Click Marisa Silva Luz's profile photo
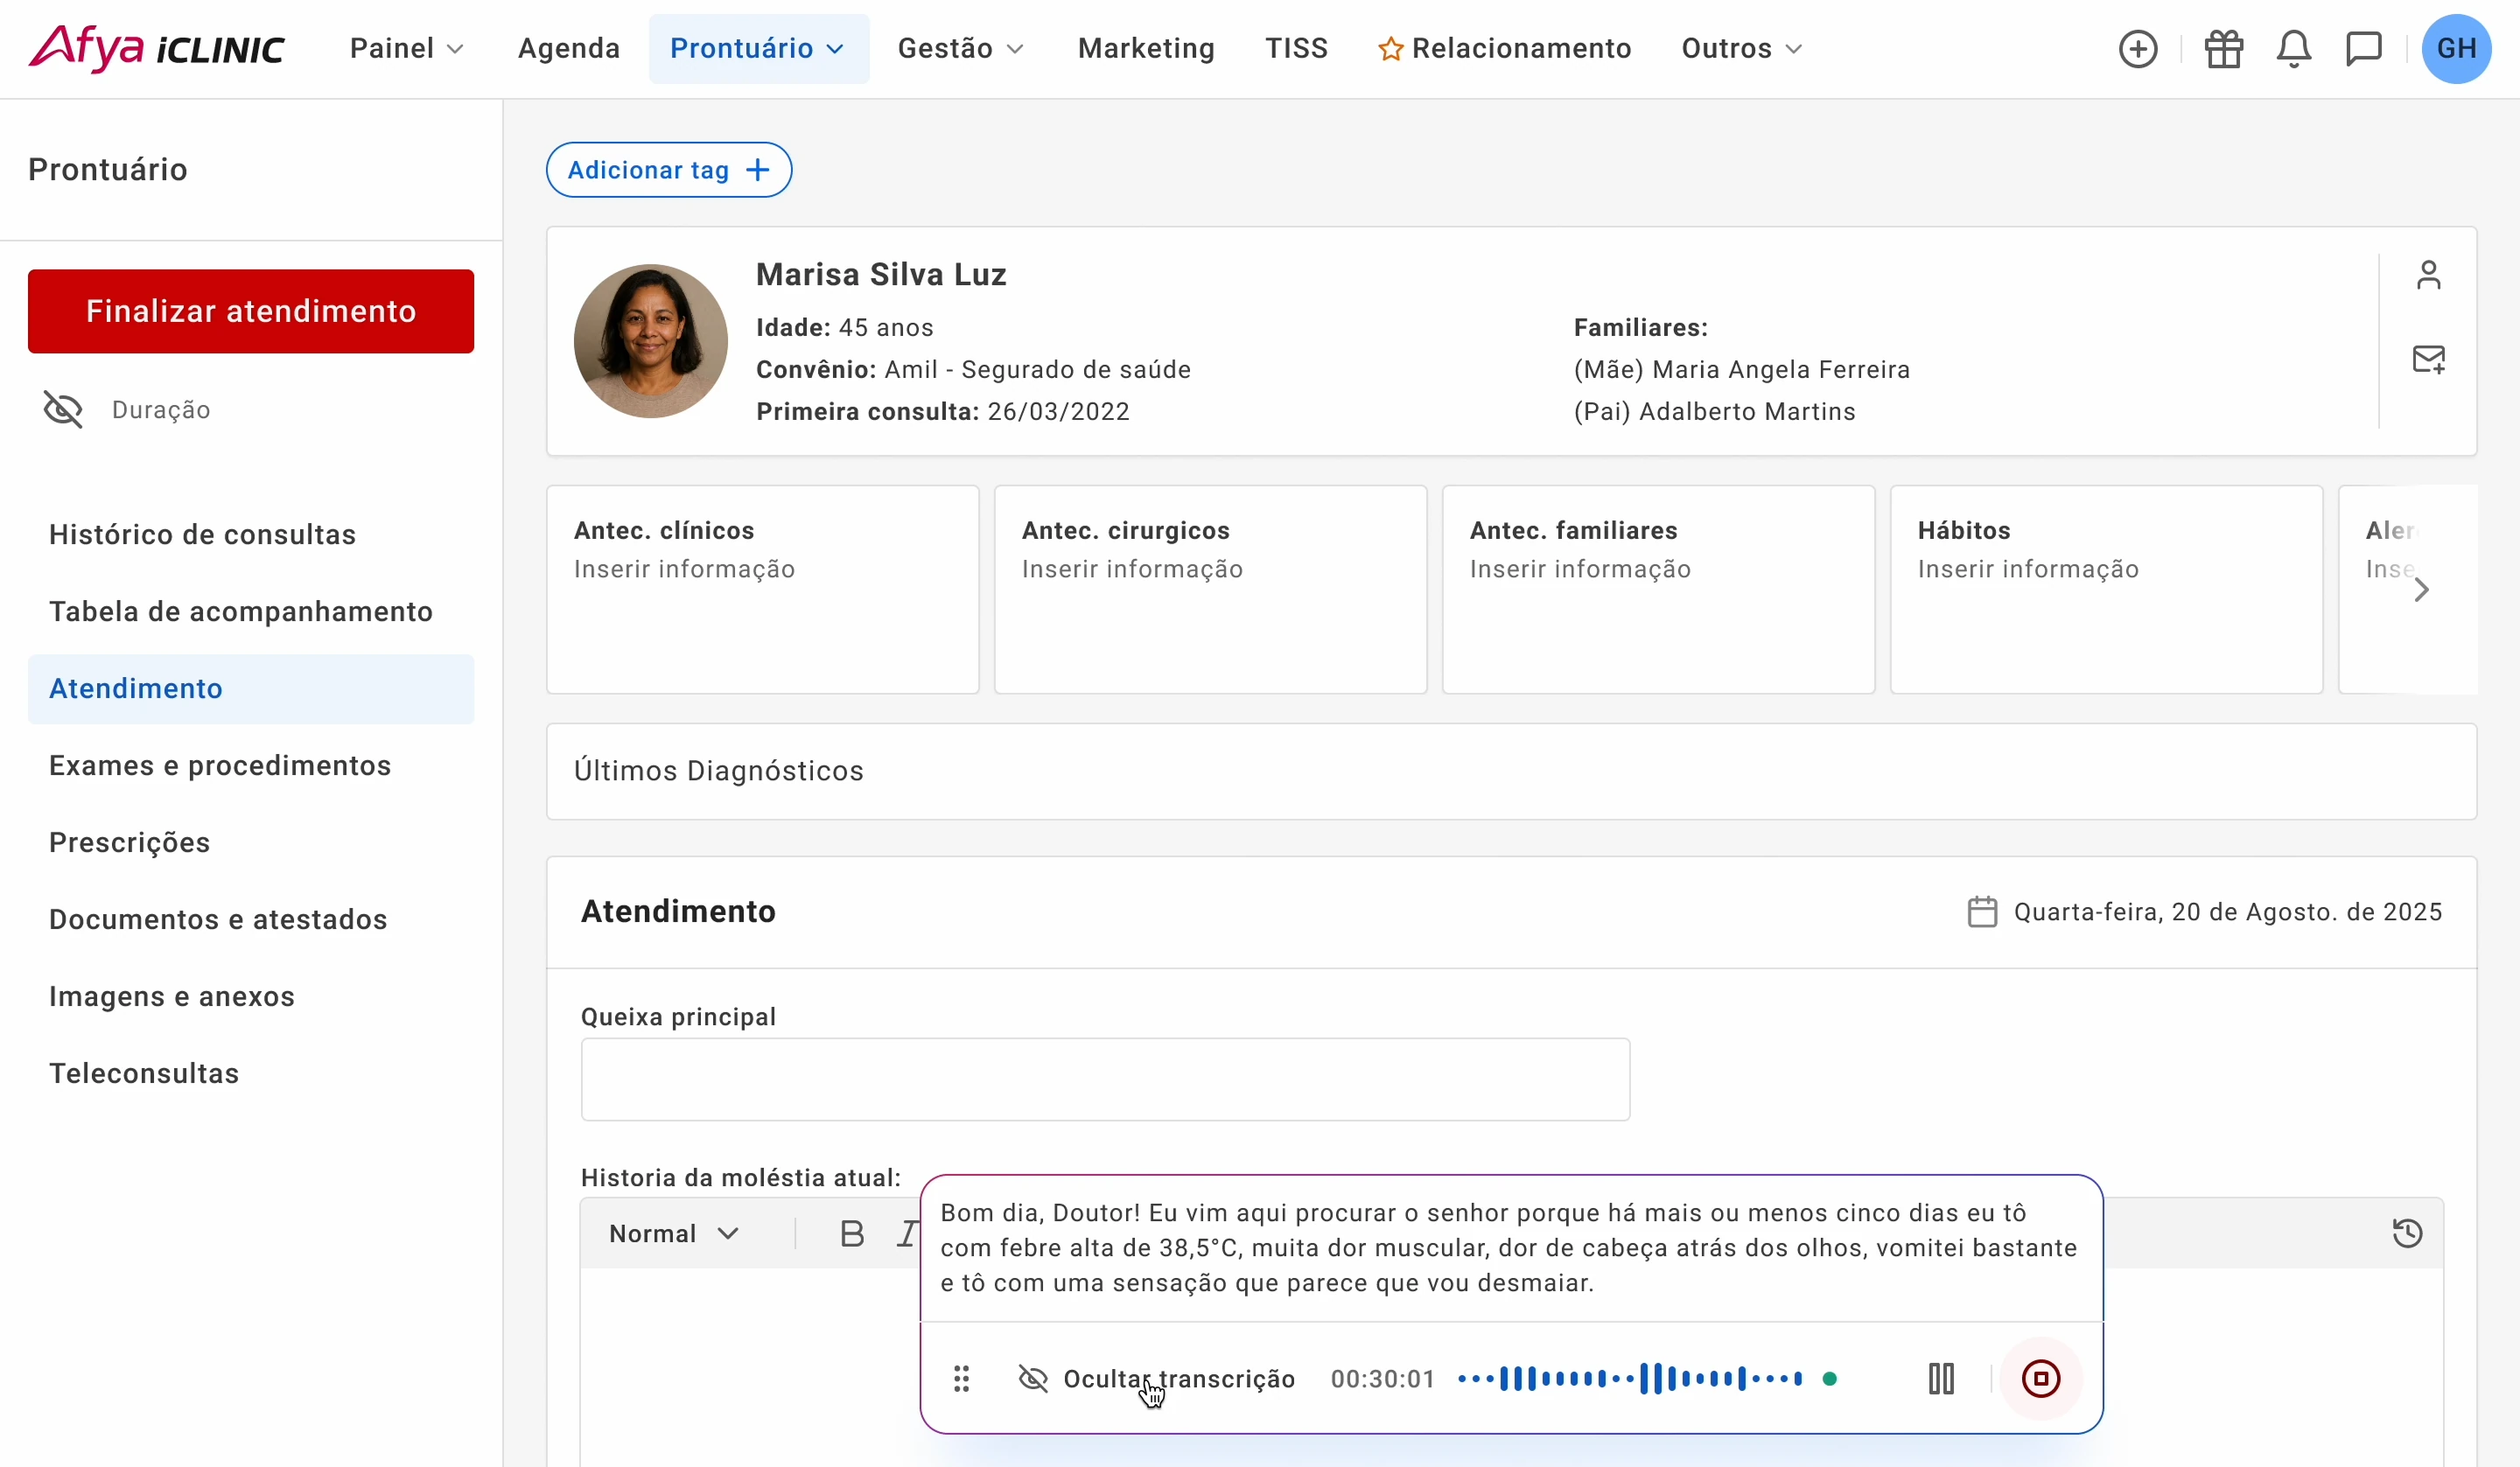The height and width of the screenshot is (1467, 2520). 651,341
